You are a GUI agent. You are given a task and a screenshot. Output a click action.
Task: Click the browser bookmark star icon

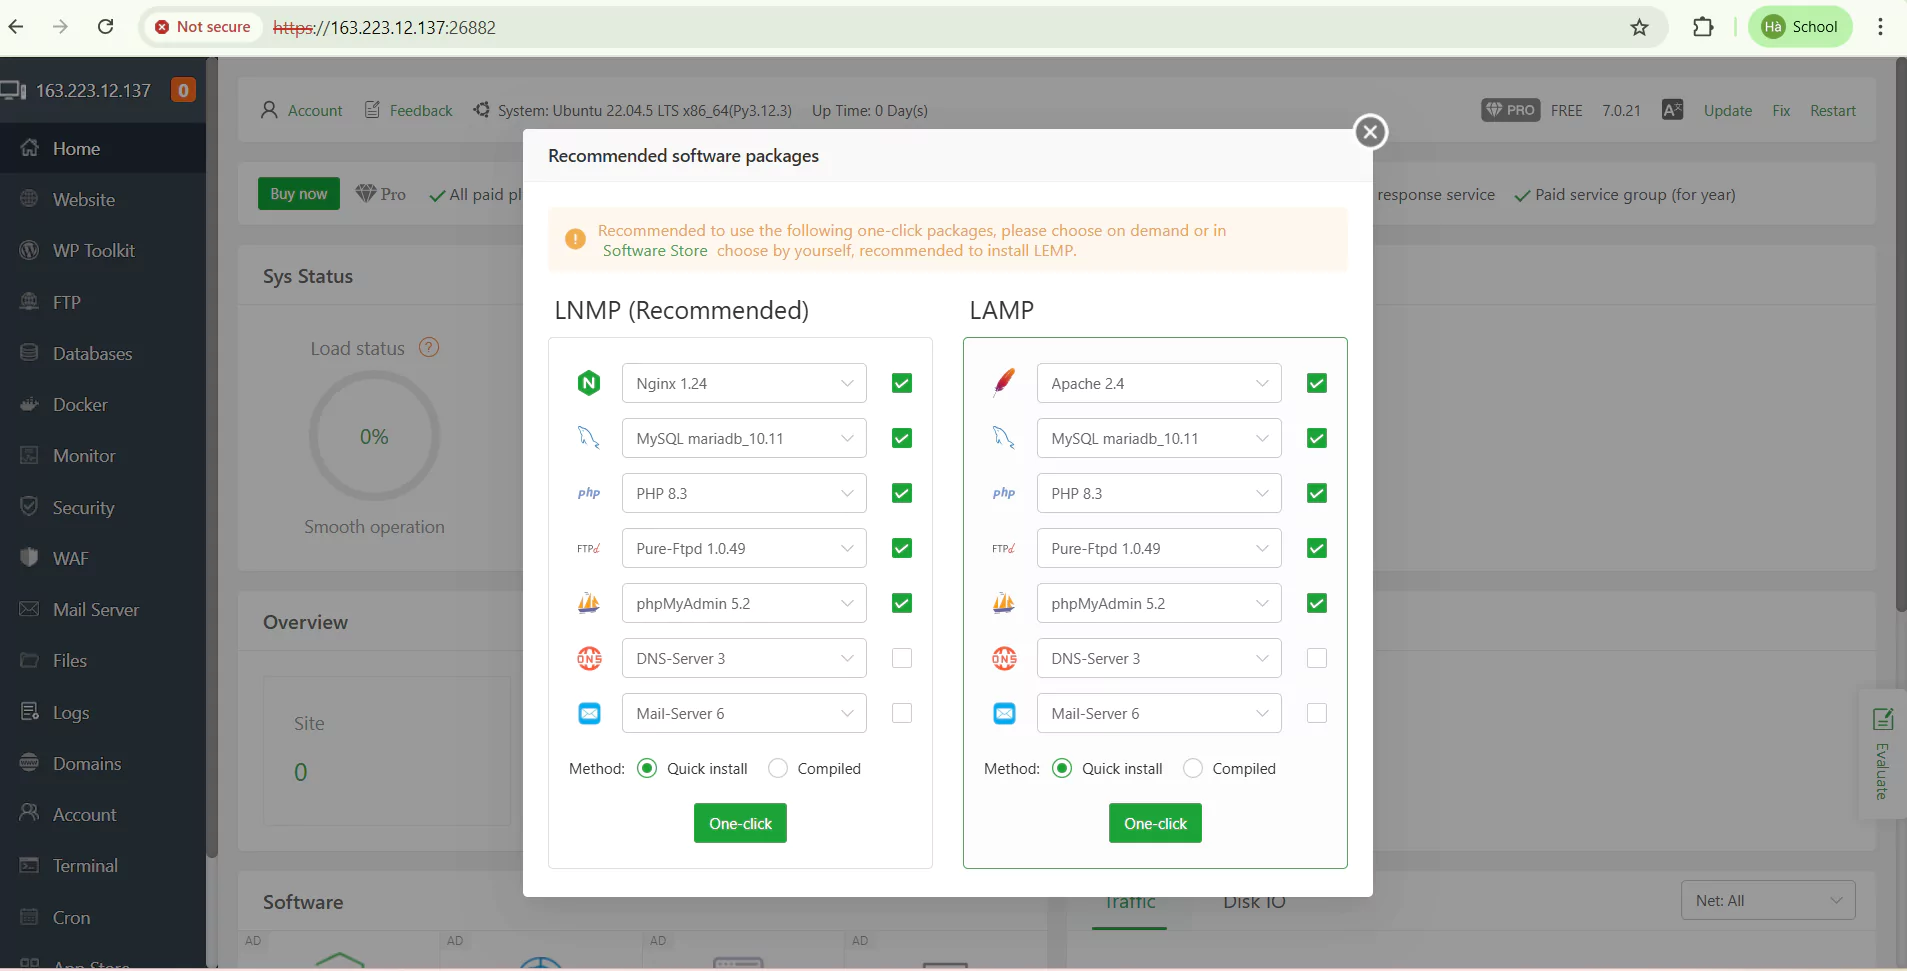1639,27
